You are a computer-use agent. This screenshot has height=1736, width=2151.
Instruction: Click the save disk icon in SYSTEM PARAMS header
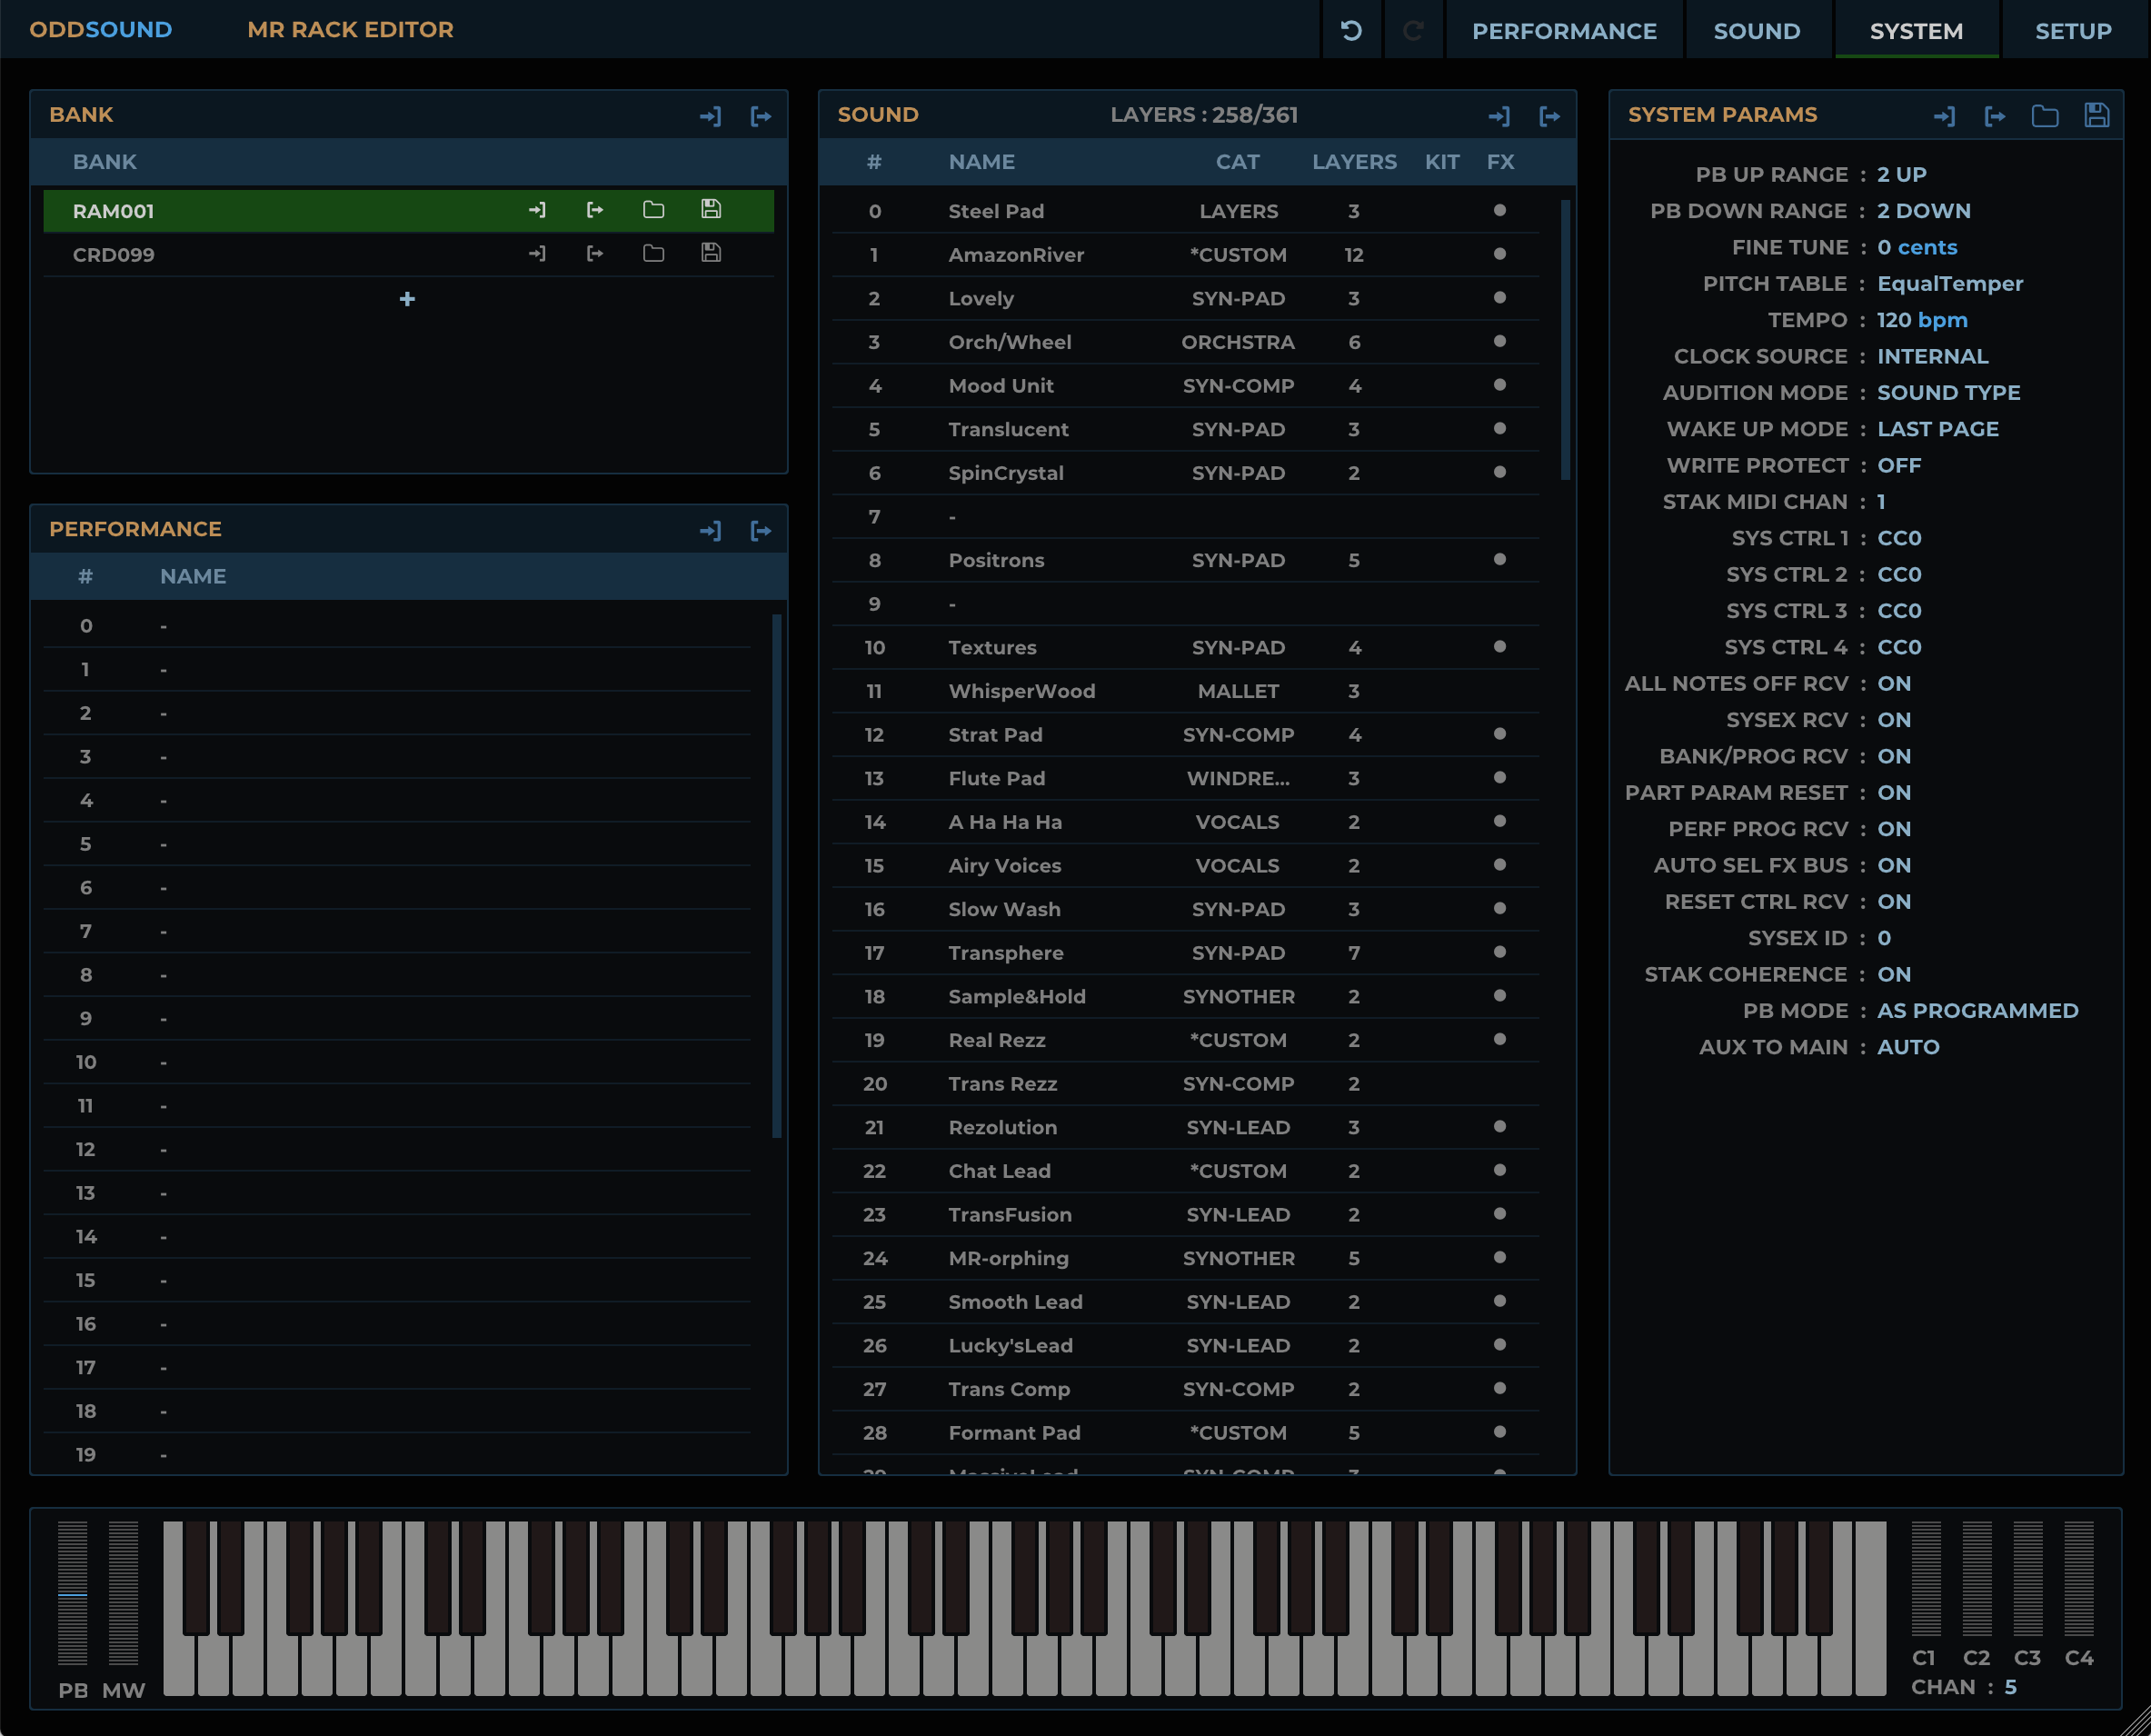point(2097,115)
